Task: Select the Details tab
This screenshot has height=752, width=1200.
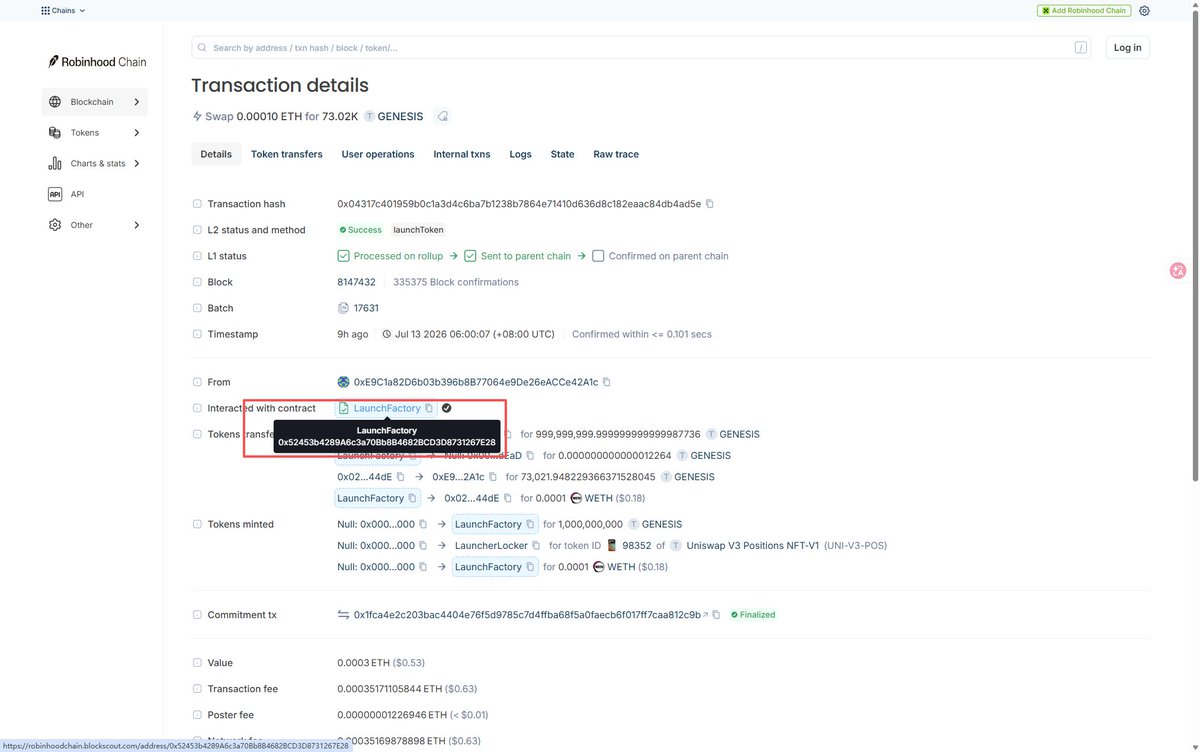Action: [216, 154]
